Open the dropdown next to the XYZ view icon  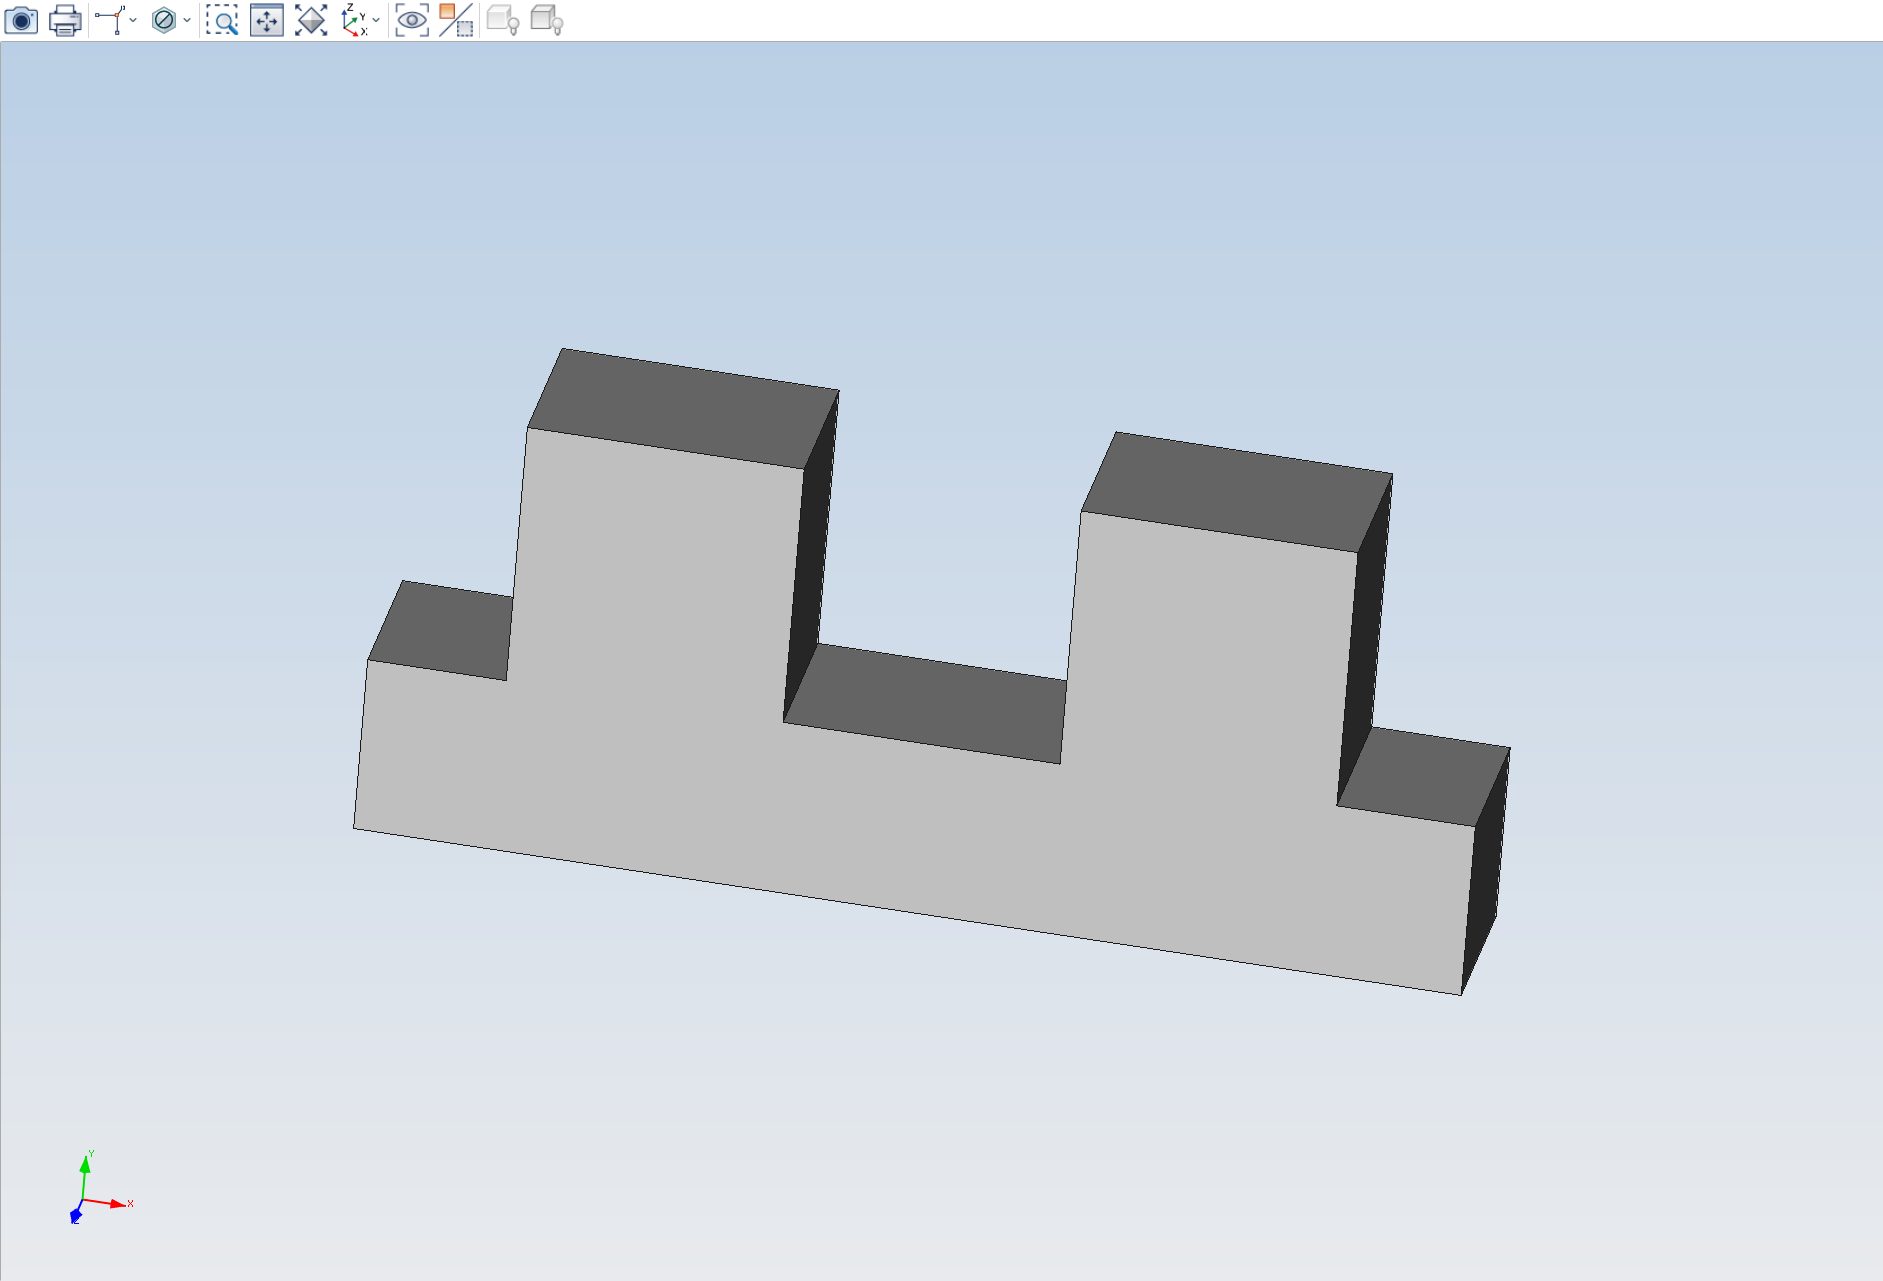click(x=376, y=20)
